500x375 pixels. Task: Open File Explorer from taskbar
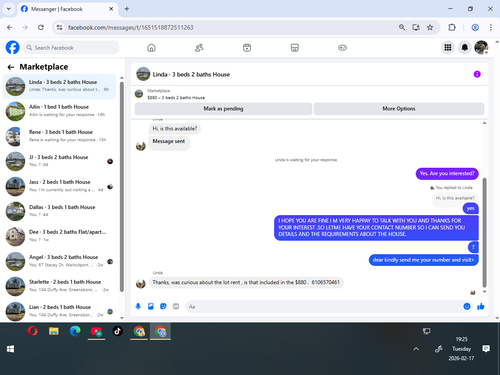point(54,331)
